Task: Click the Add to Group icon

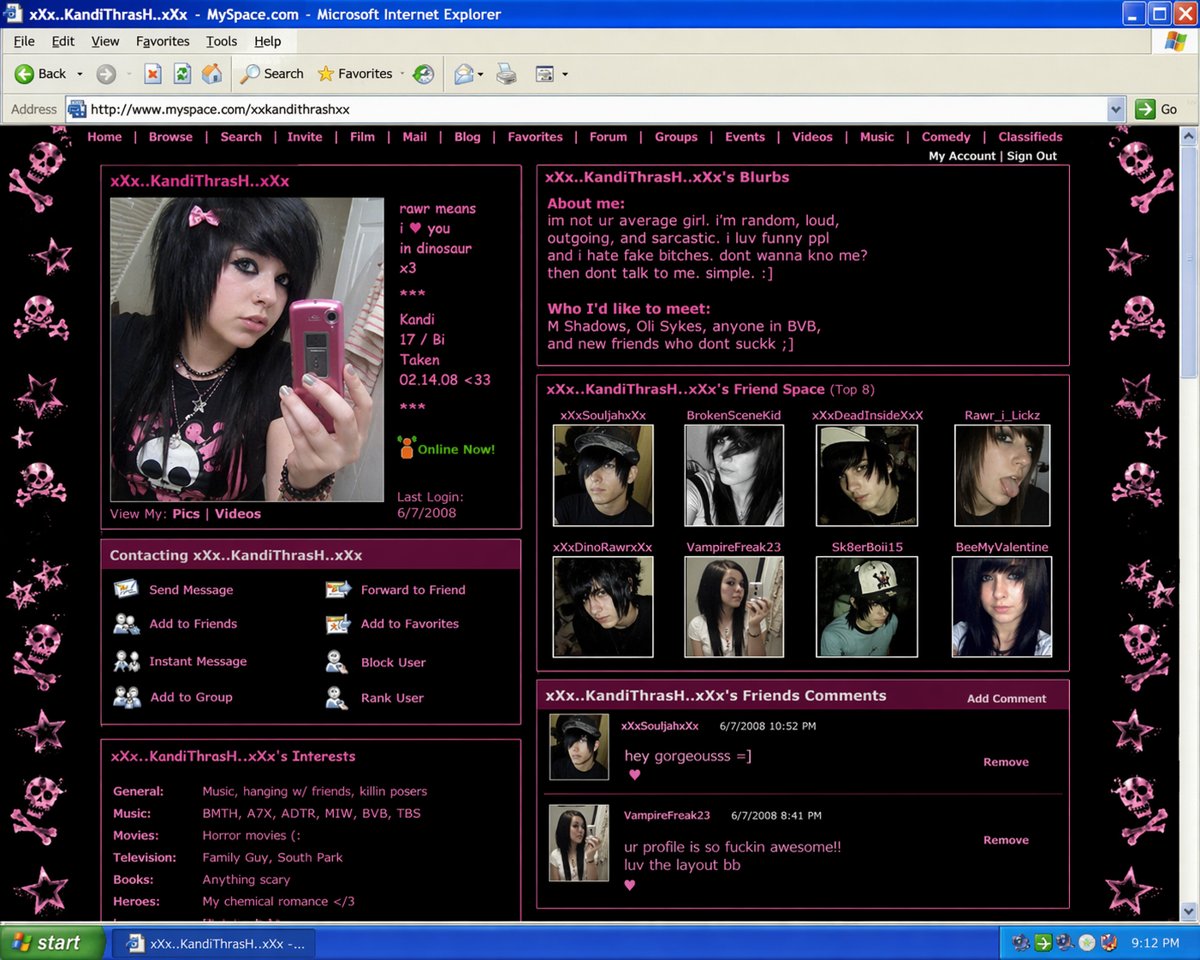Action: 126,697
